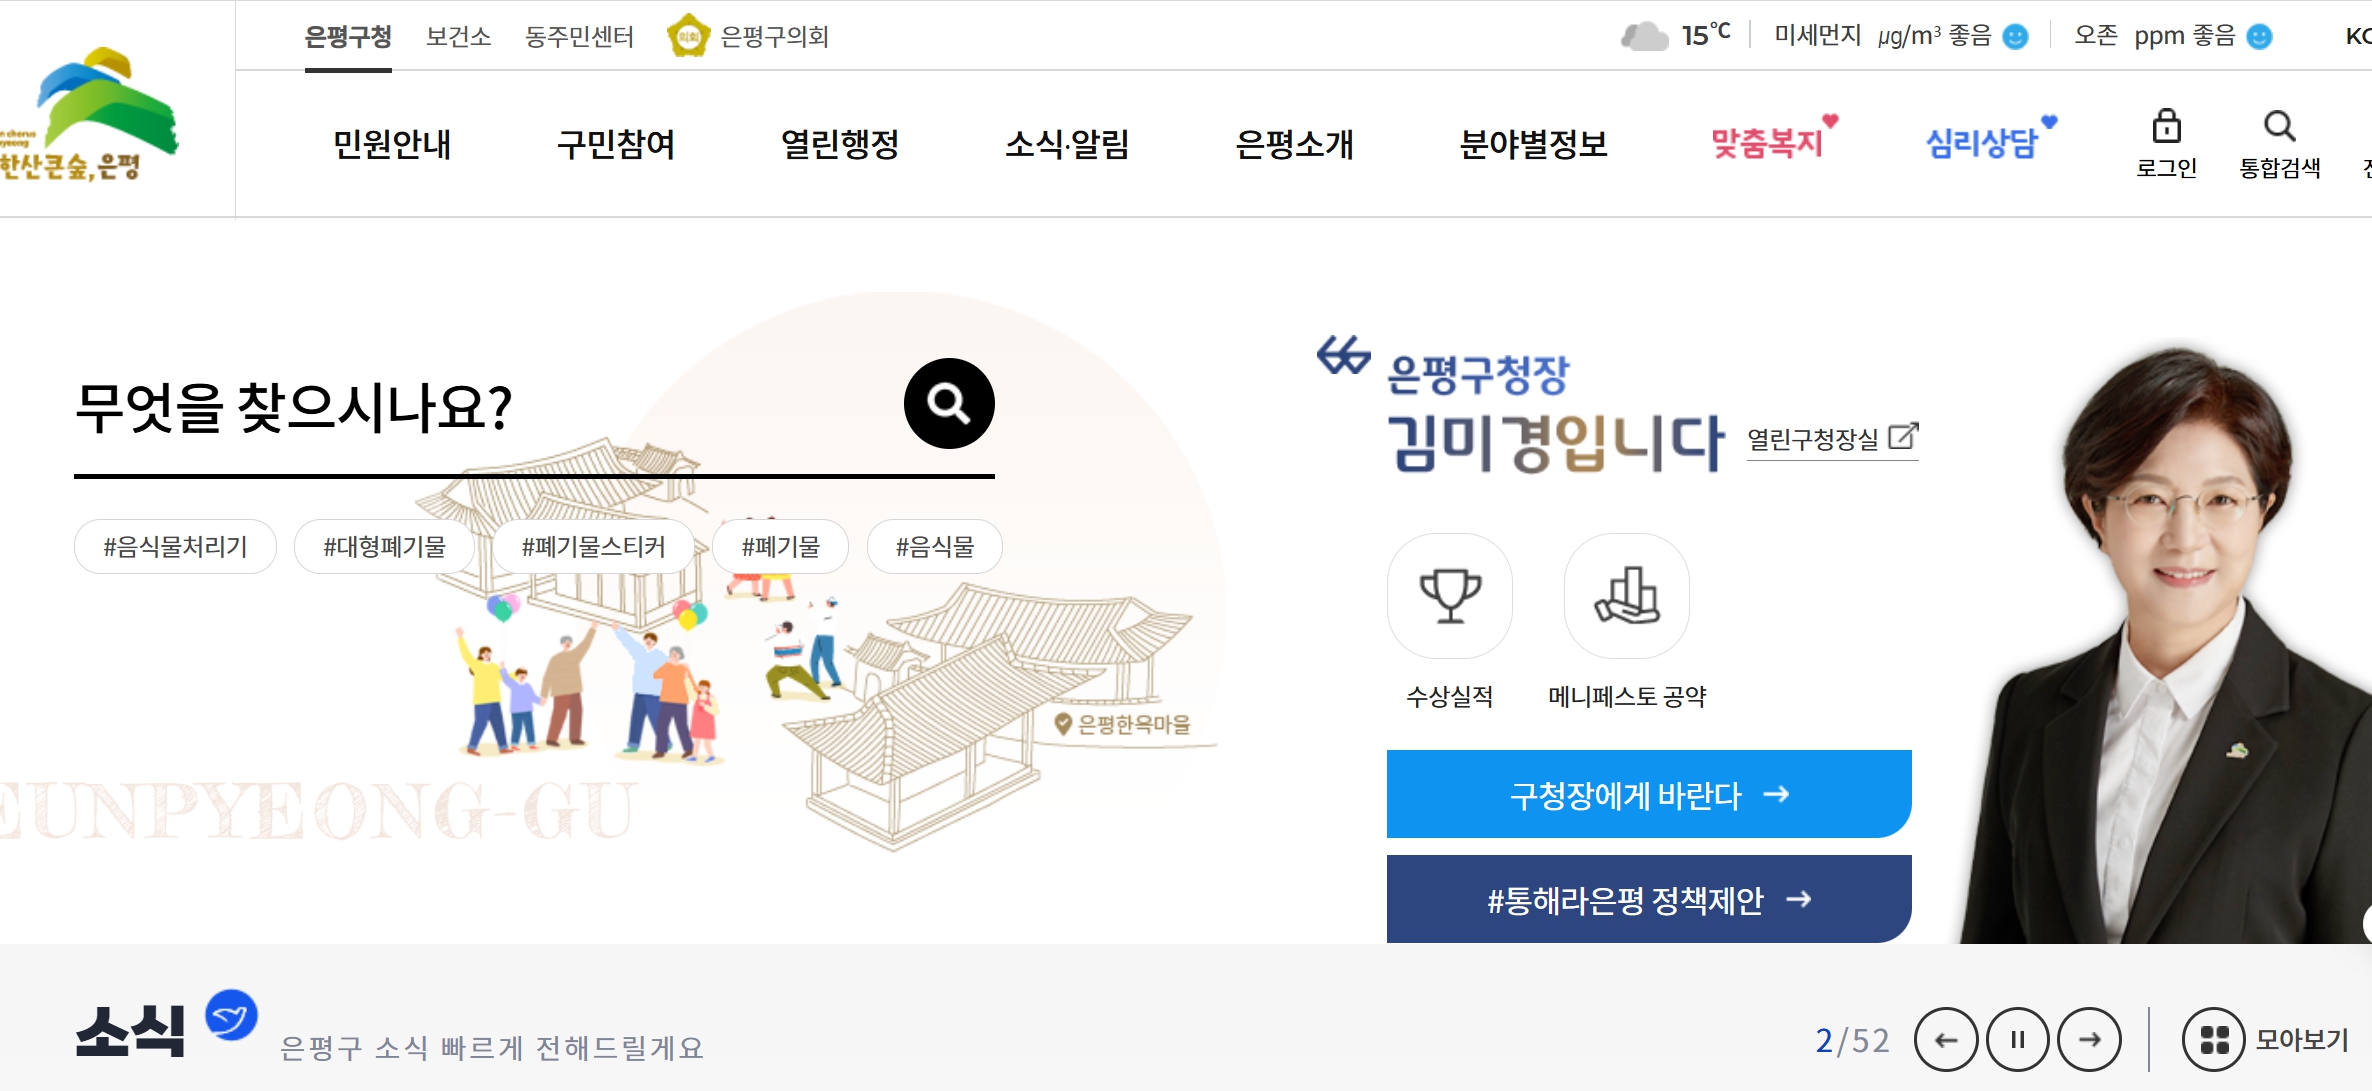
Task: Click the 미세먼지 좋음 smiley indicator
Action: point(2016,37)
